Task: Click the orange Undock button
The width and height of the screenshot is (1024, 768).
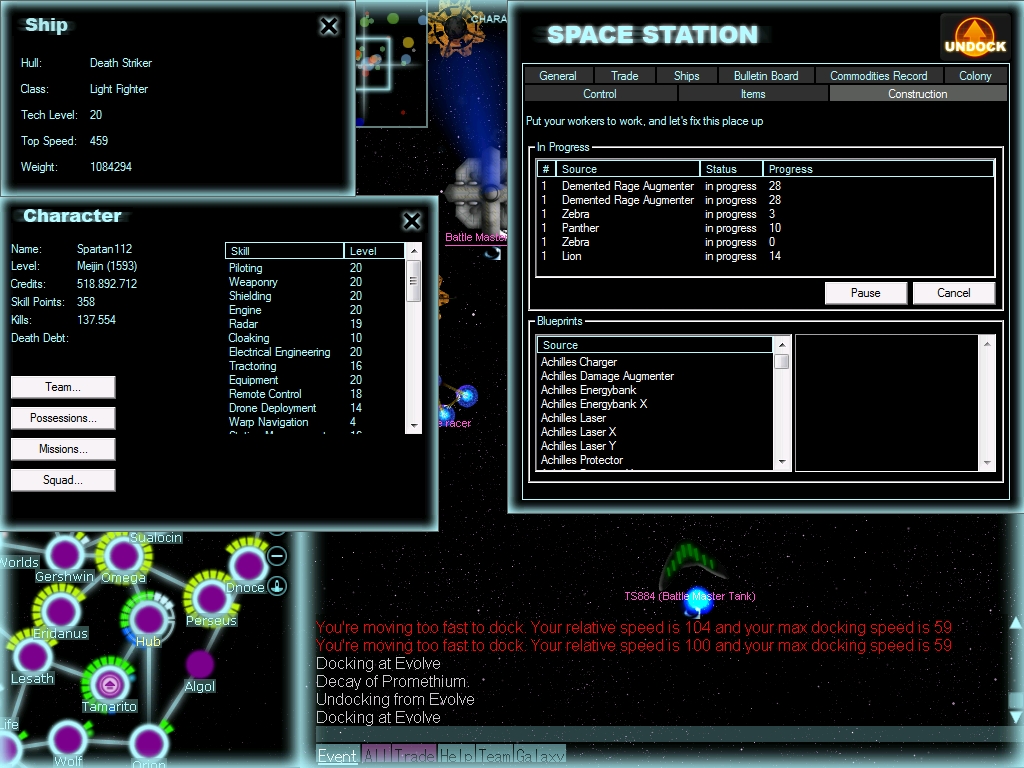Action: pos(975,36)
